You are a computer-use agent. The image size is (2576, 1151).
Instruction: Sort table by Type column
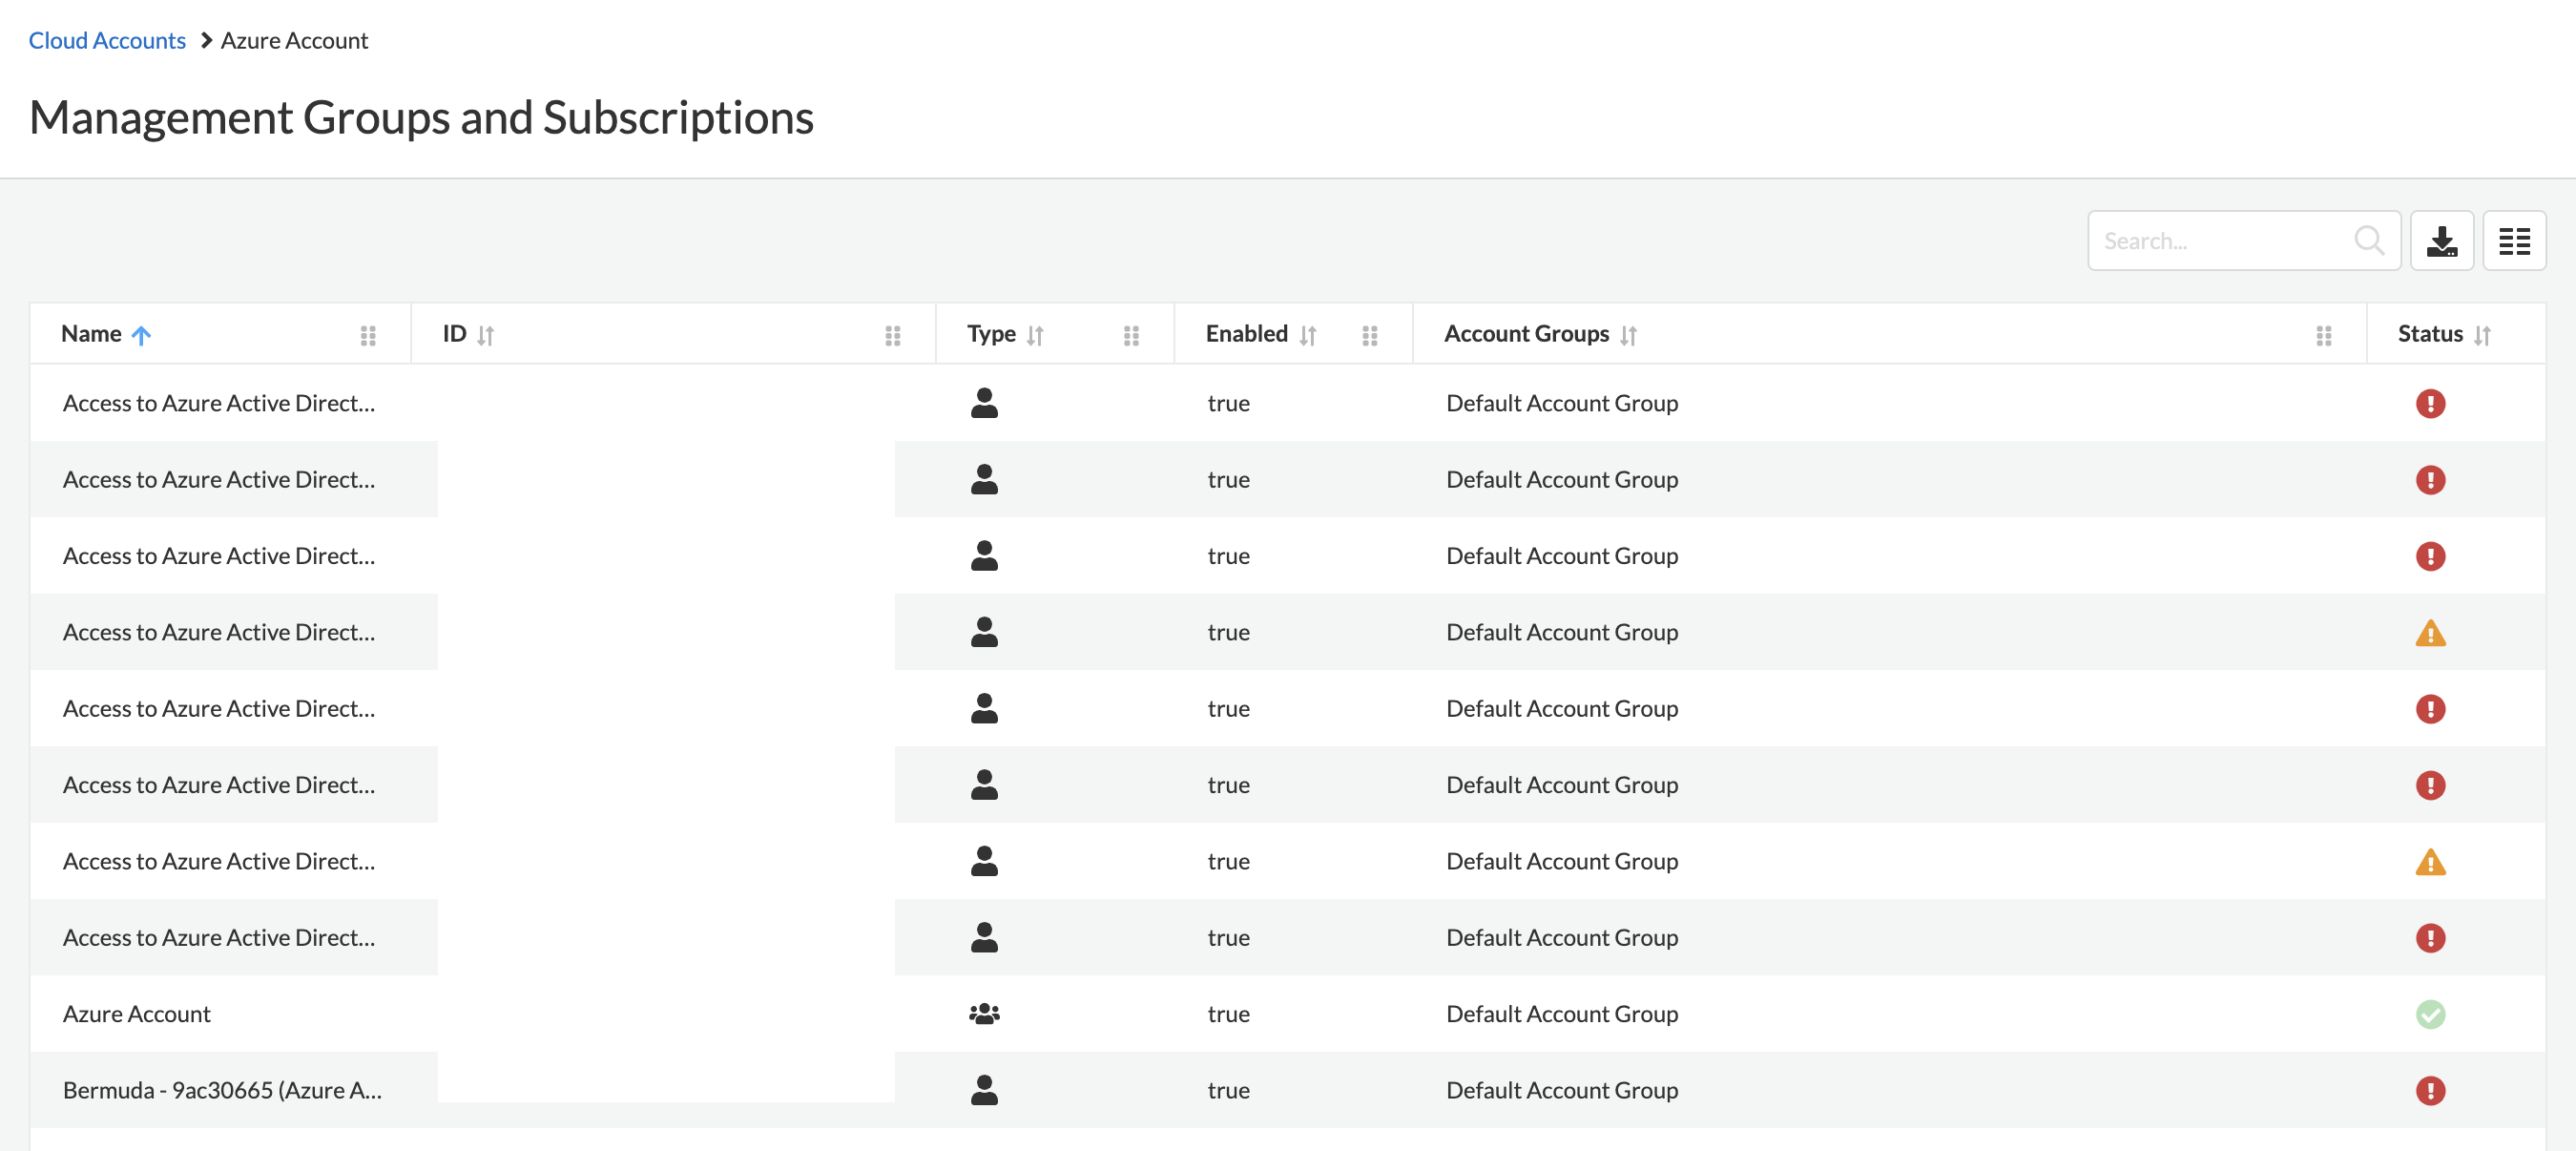point(1035,336)
